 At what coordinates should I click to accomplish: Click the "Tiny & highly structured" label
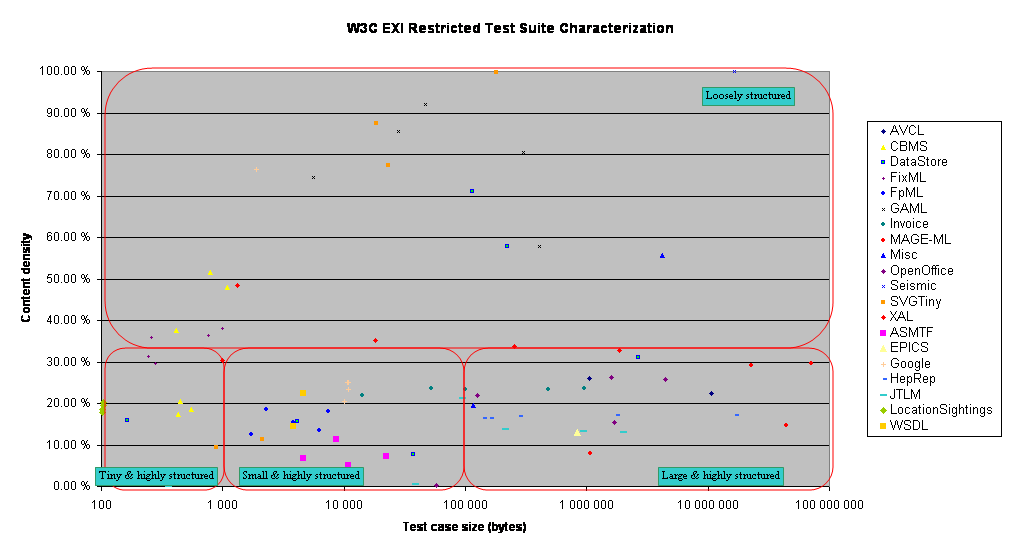pos(156,476)
